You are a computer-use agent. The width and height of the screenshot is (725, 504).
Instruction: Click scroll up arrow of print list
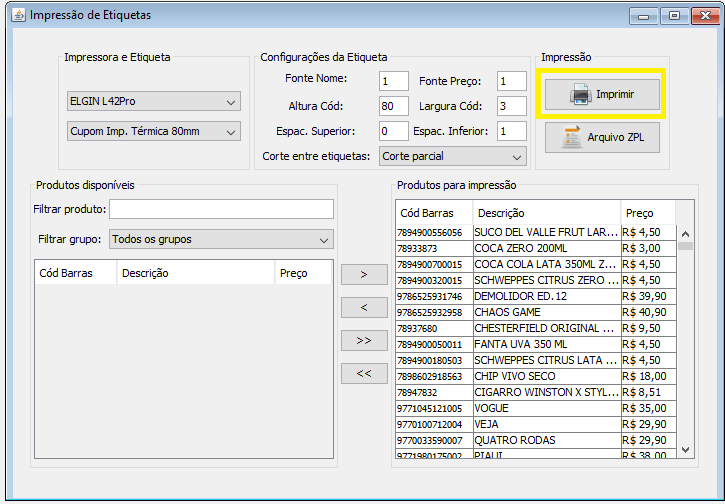point(685,234)
